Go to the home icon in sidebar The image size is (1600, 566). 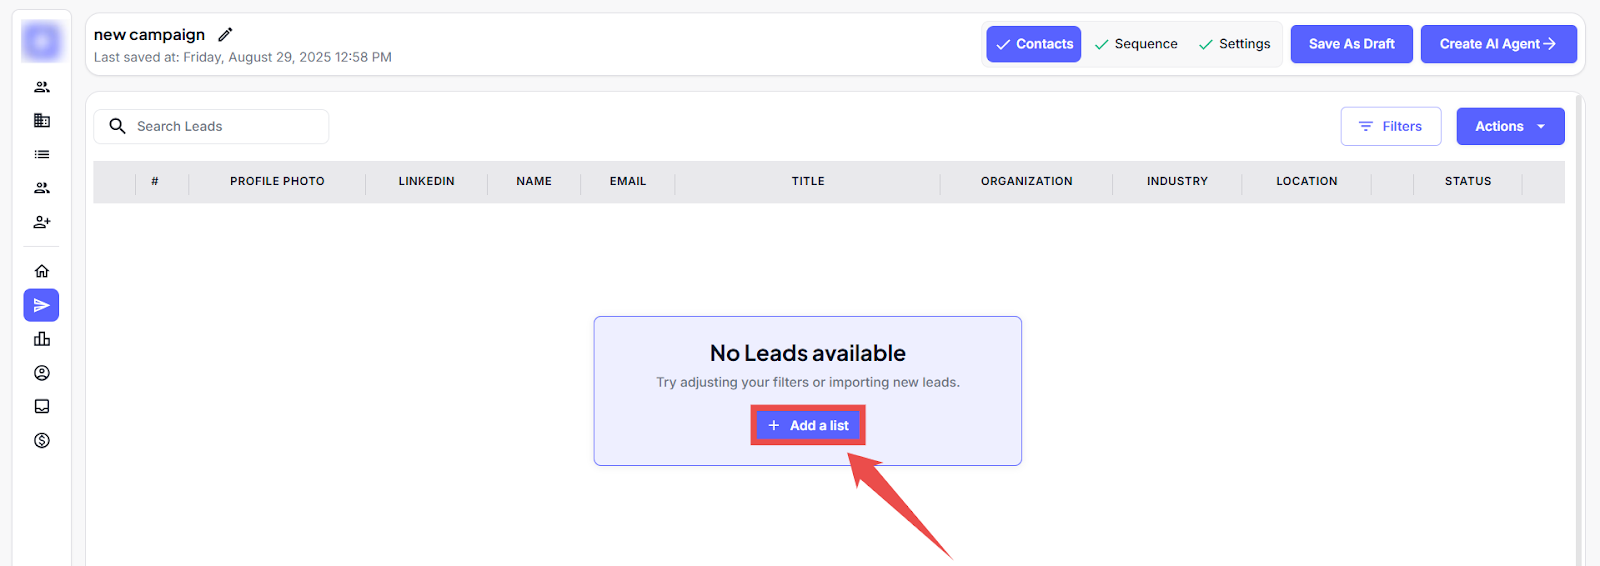pos(42,271)
